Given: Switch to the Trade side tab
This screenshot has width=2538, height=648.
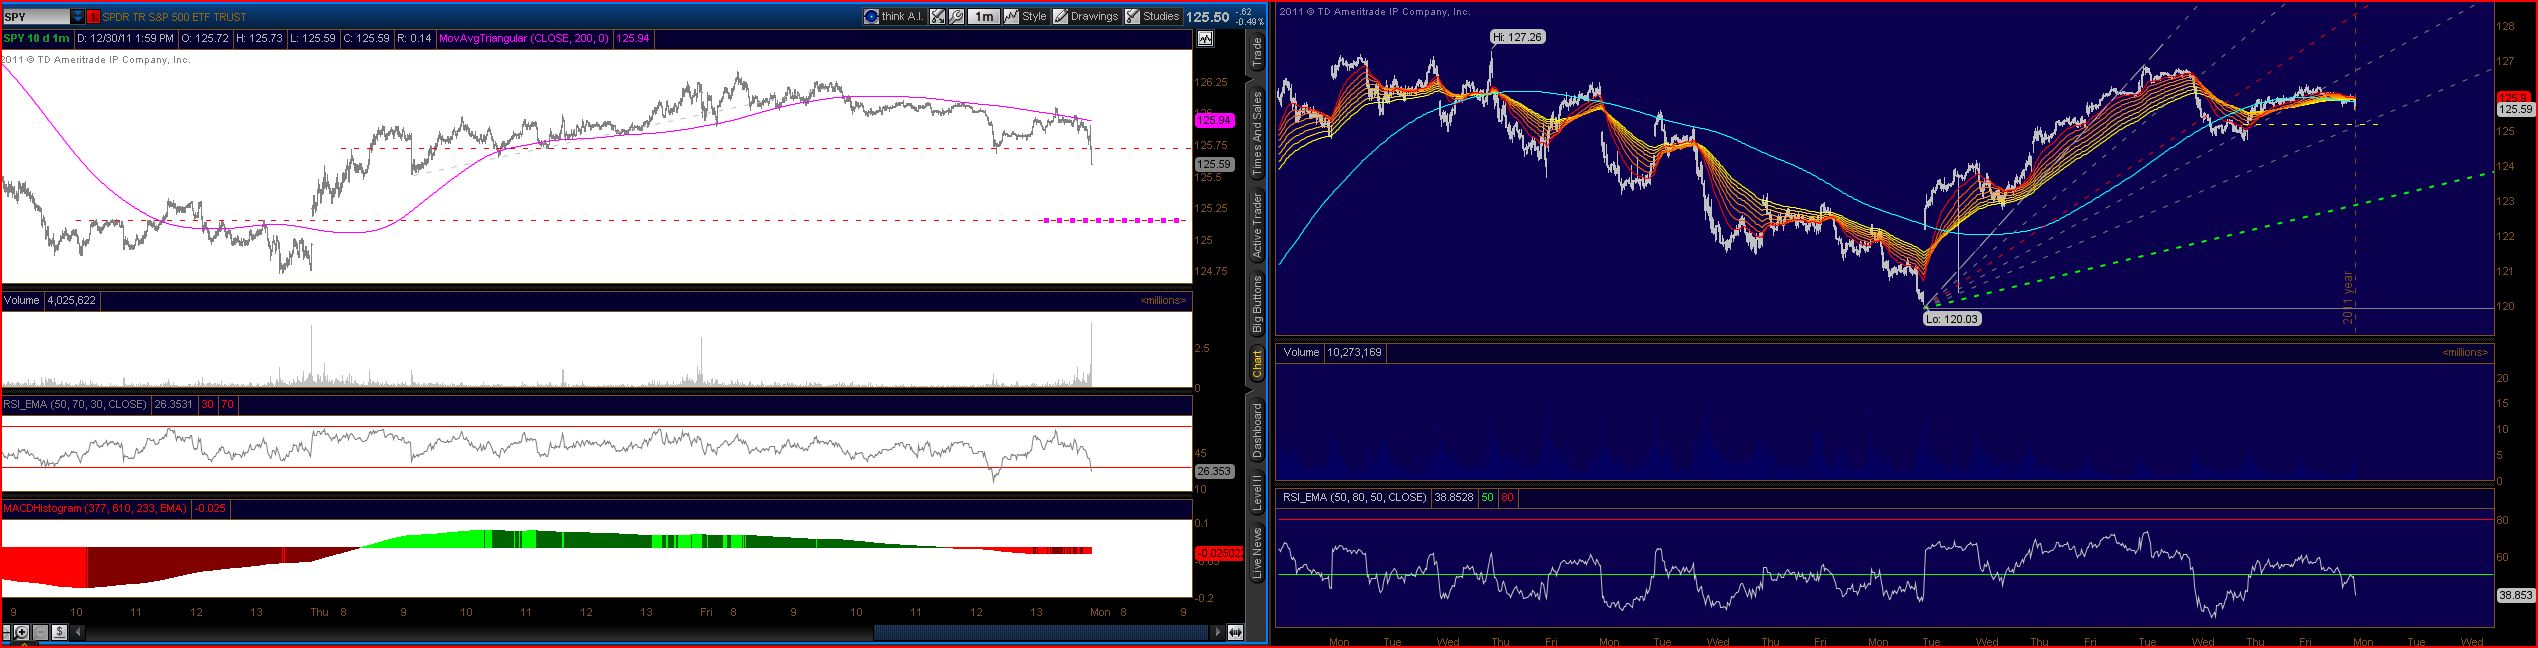Looking at the screenshot, I should (x=1257, y=54).
